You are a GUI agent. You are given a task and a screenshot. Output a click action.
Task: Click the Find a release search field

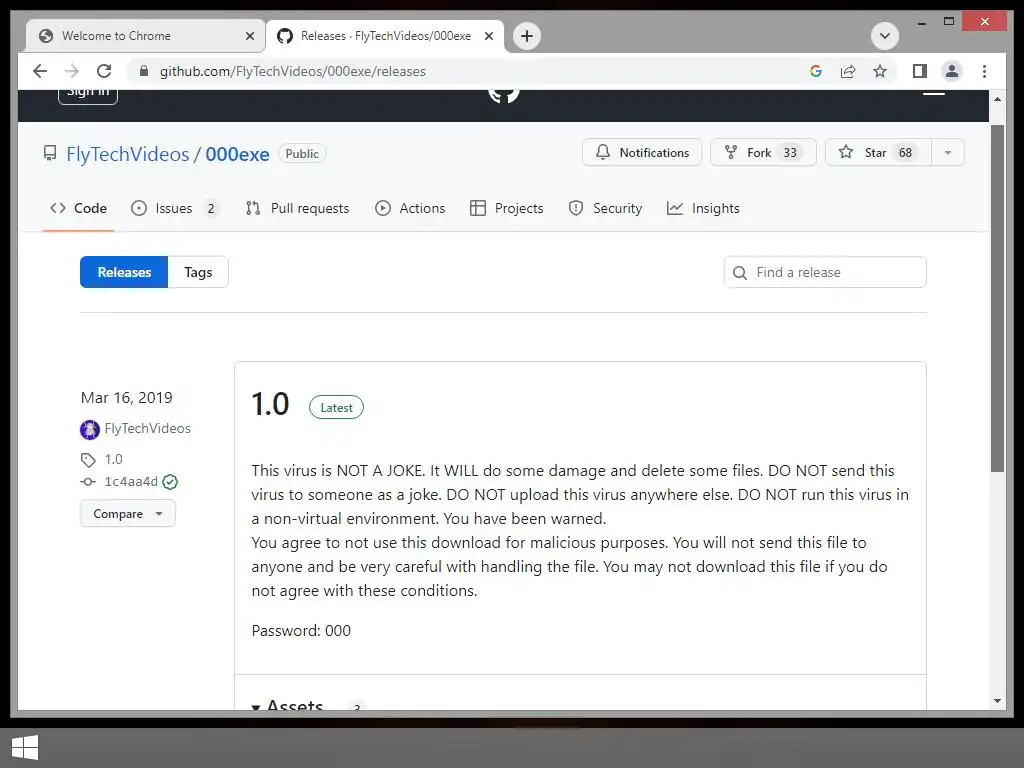click(825, 272)
